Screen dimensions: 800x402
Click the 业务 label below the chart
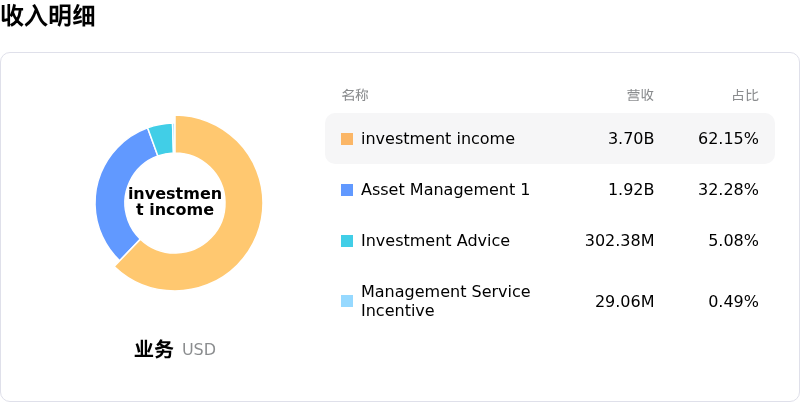tap(154, 350)
